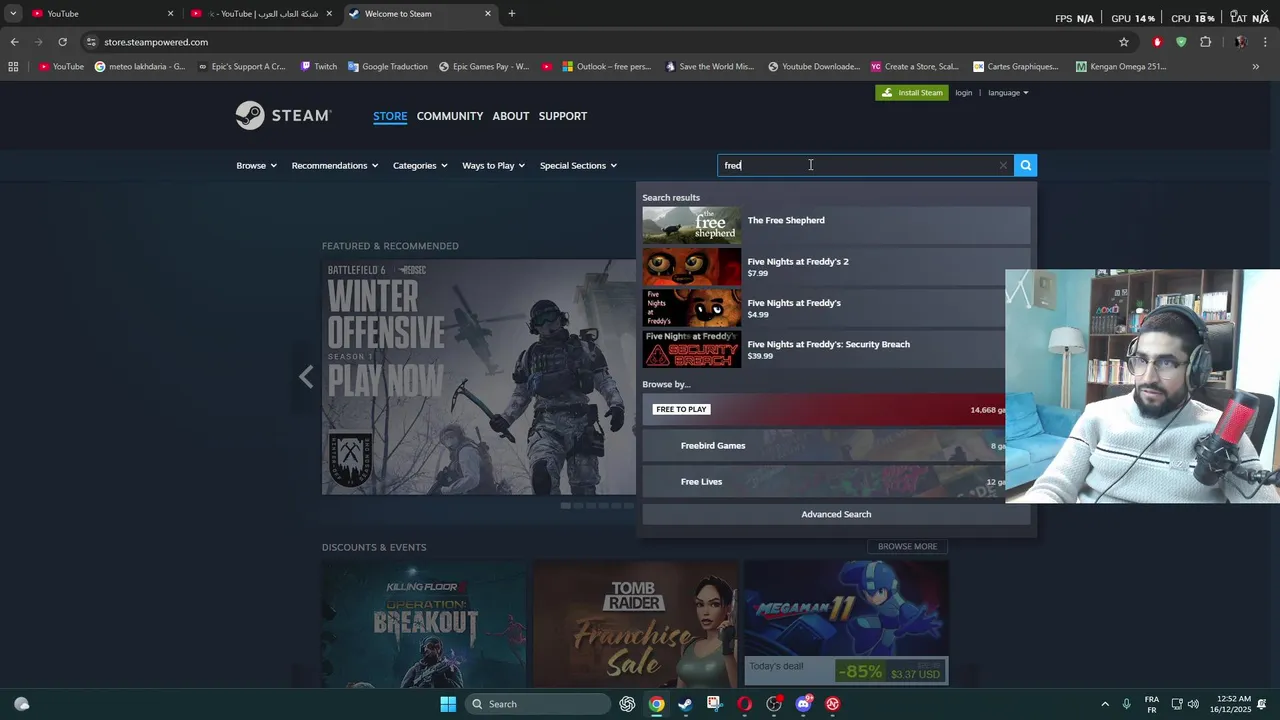Open the tab search dropdown arrow
The width and height of the screenshot is (1280, 720).
(13, 13)
